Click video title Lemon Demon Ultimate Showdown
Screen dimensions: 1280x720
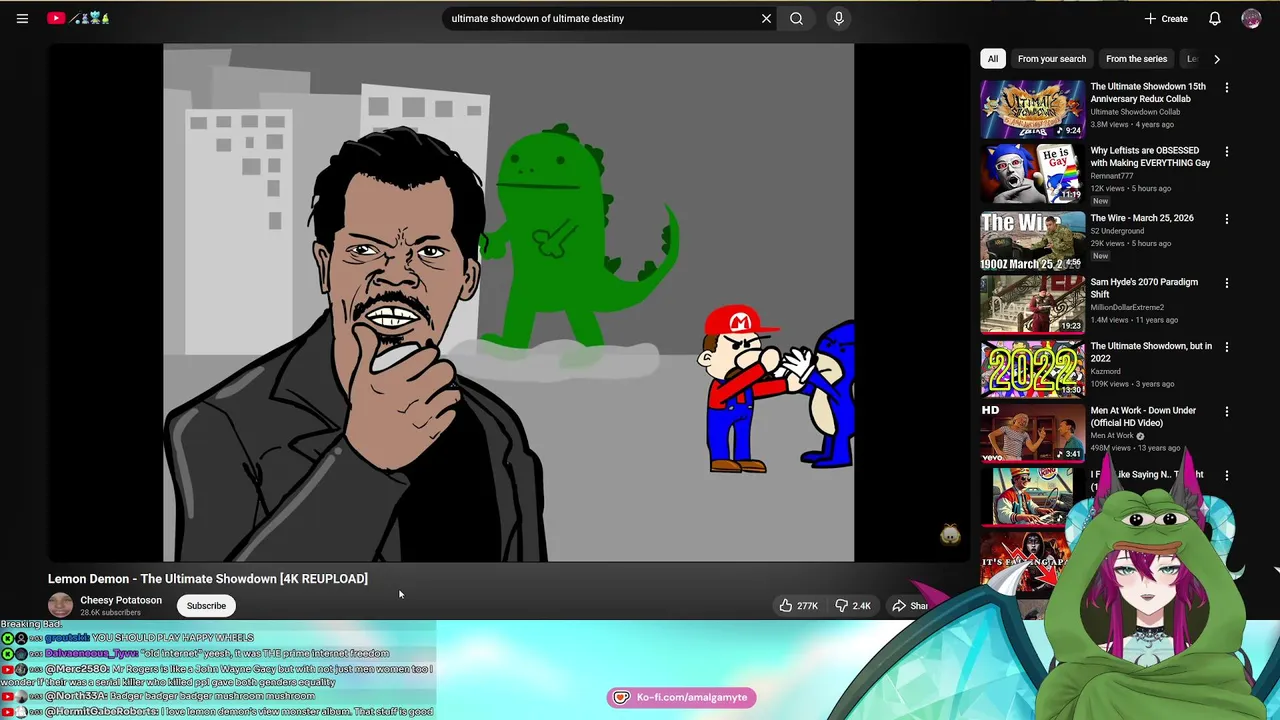208,579
